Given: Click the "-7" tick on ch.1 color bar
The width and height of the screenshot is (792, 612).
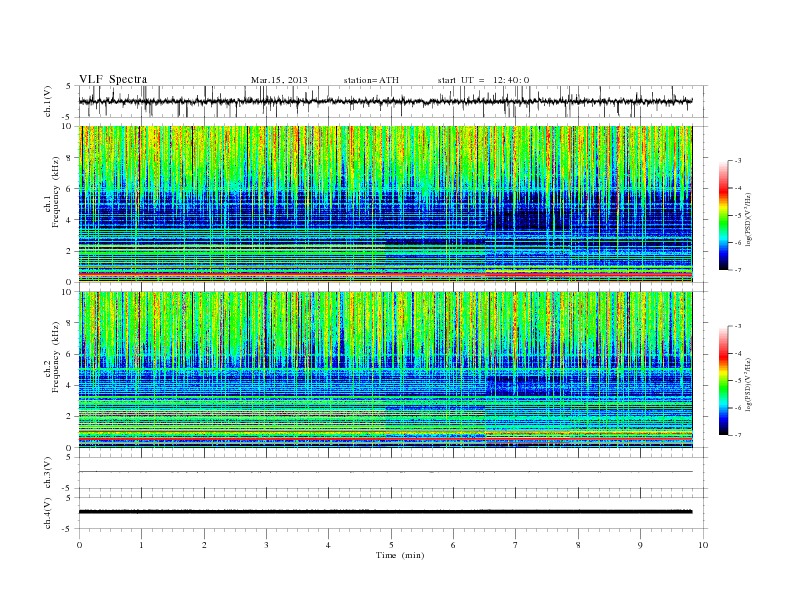Looking at the screenshot, I should [737, 270].
